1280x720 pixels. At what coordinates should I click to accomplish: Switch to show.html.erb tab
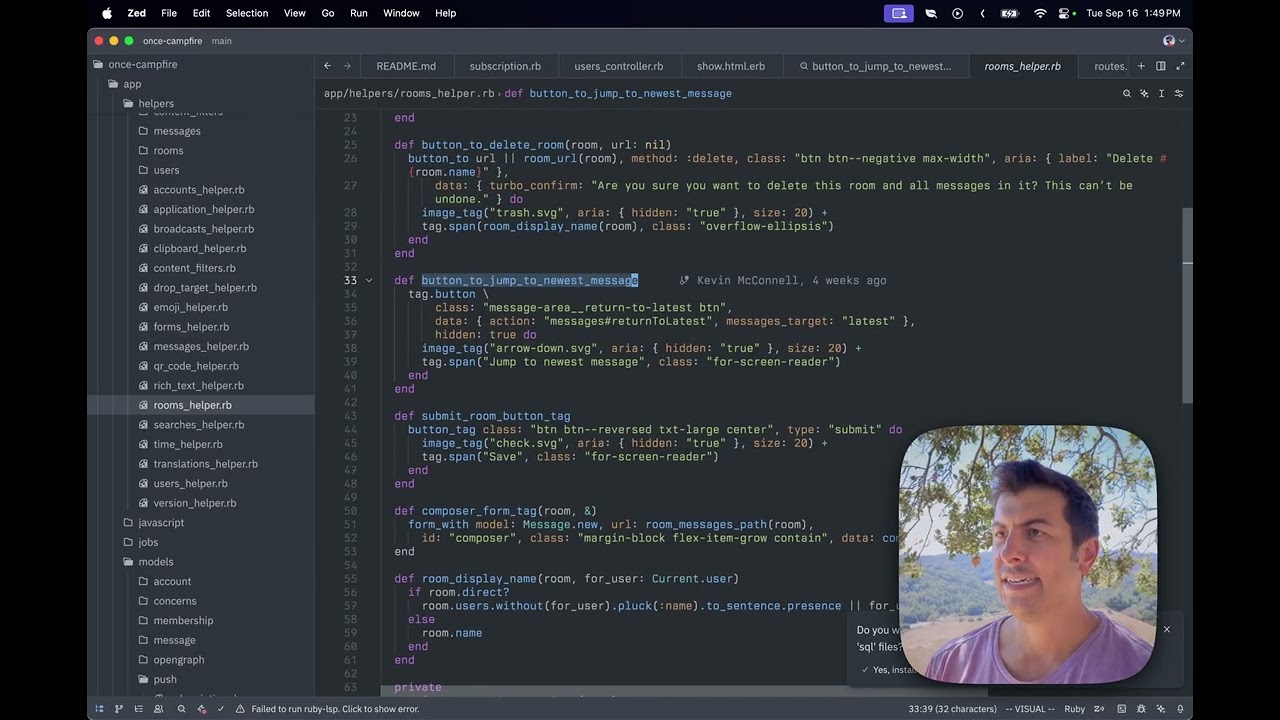731,66
